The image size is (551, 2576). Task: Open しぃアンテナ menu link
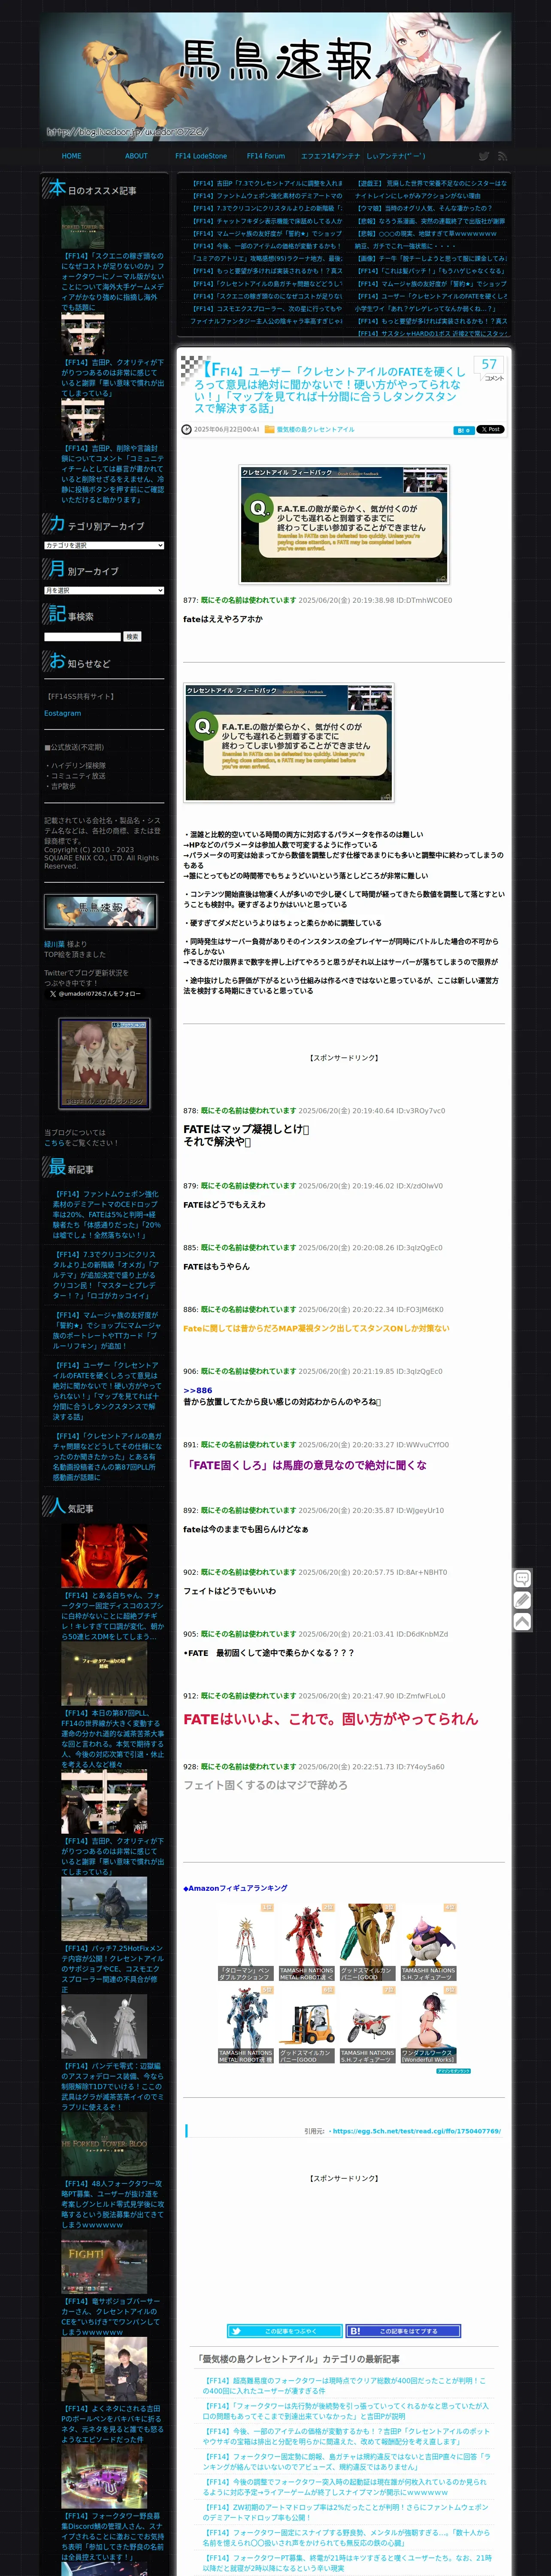pyautogui.click(x=396, y=156)
